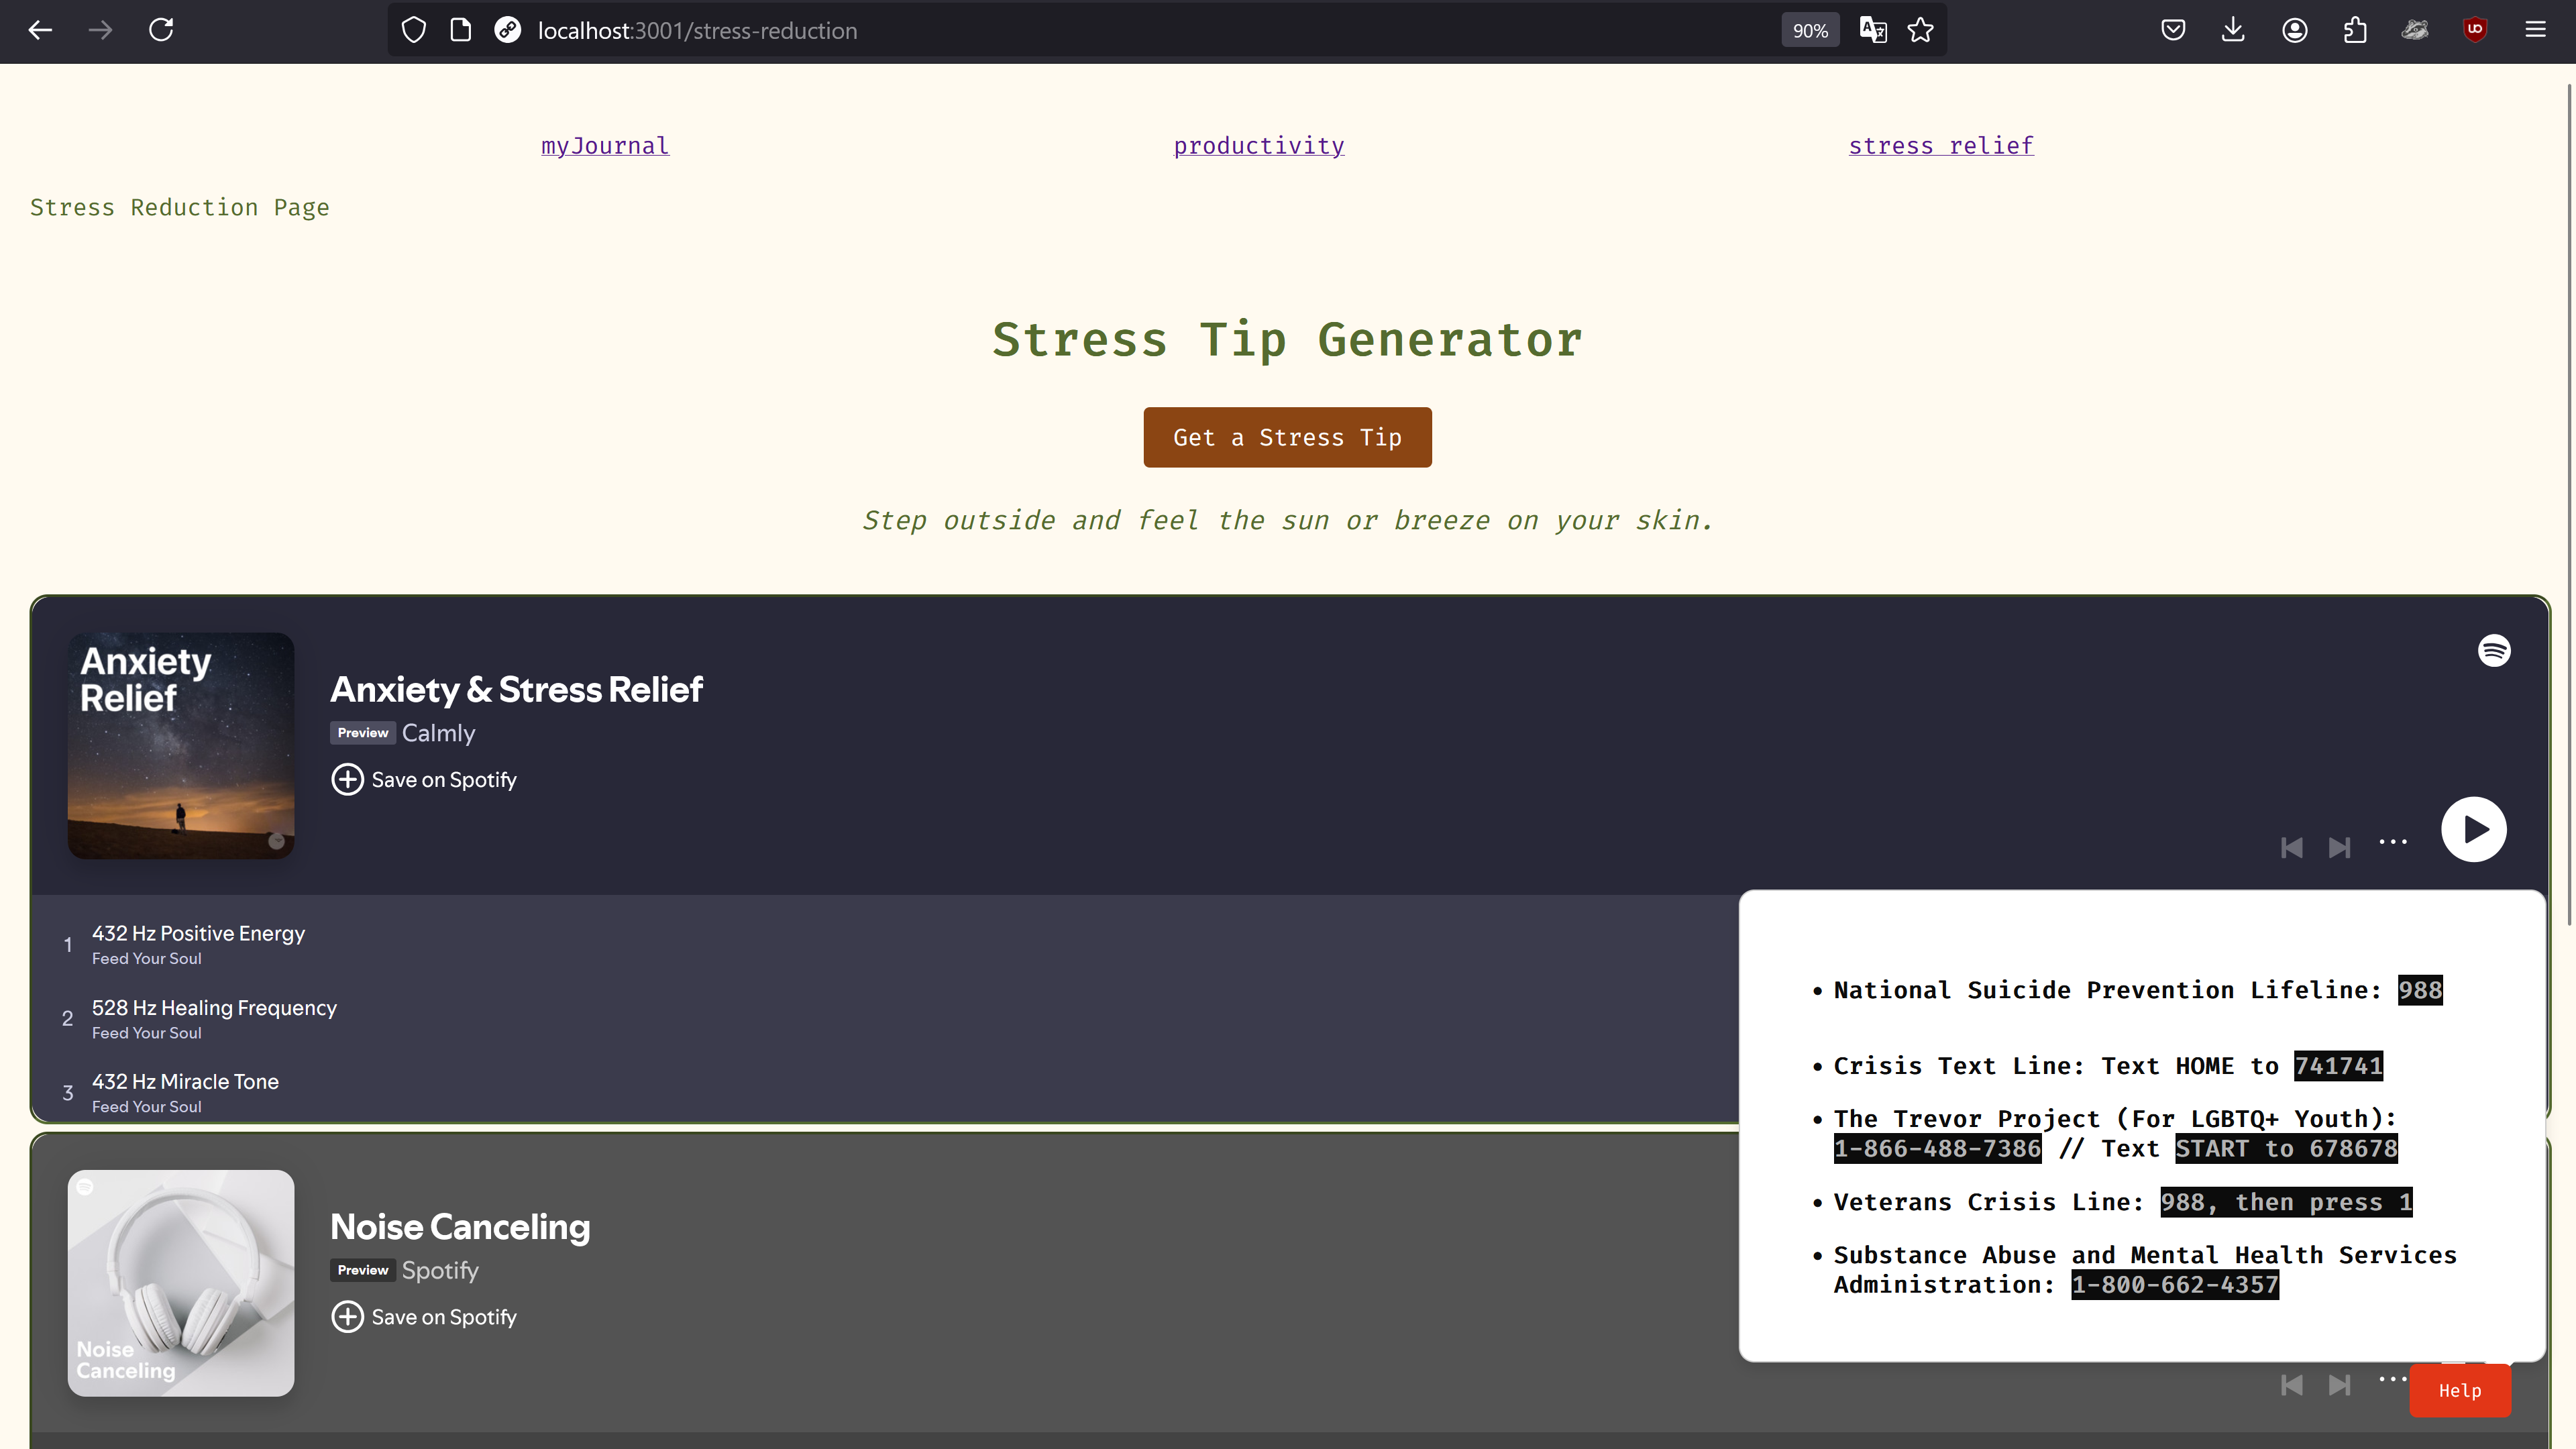Go to the productivity page link
This screenshot has height=1449, width=2576.
click(1258, 146)
